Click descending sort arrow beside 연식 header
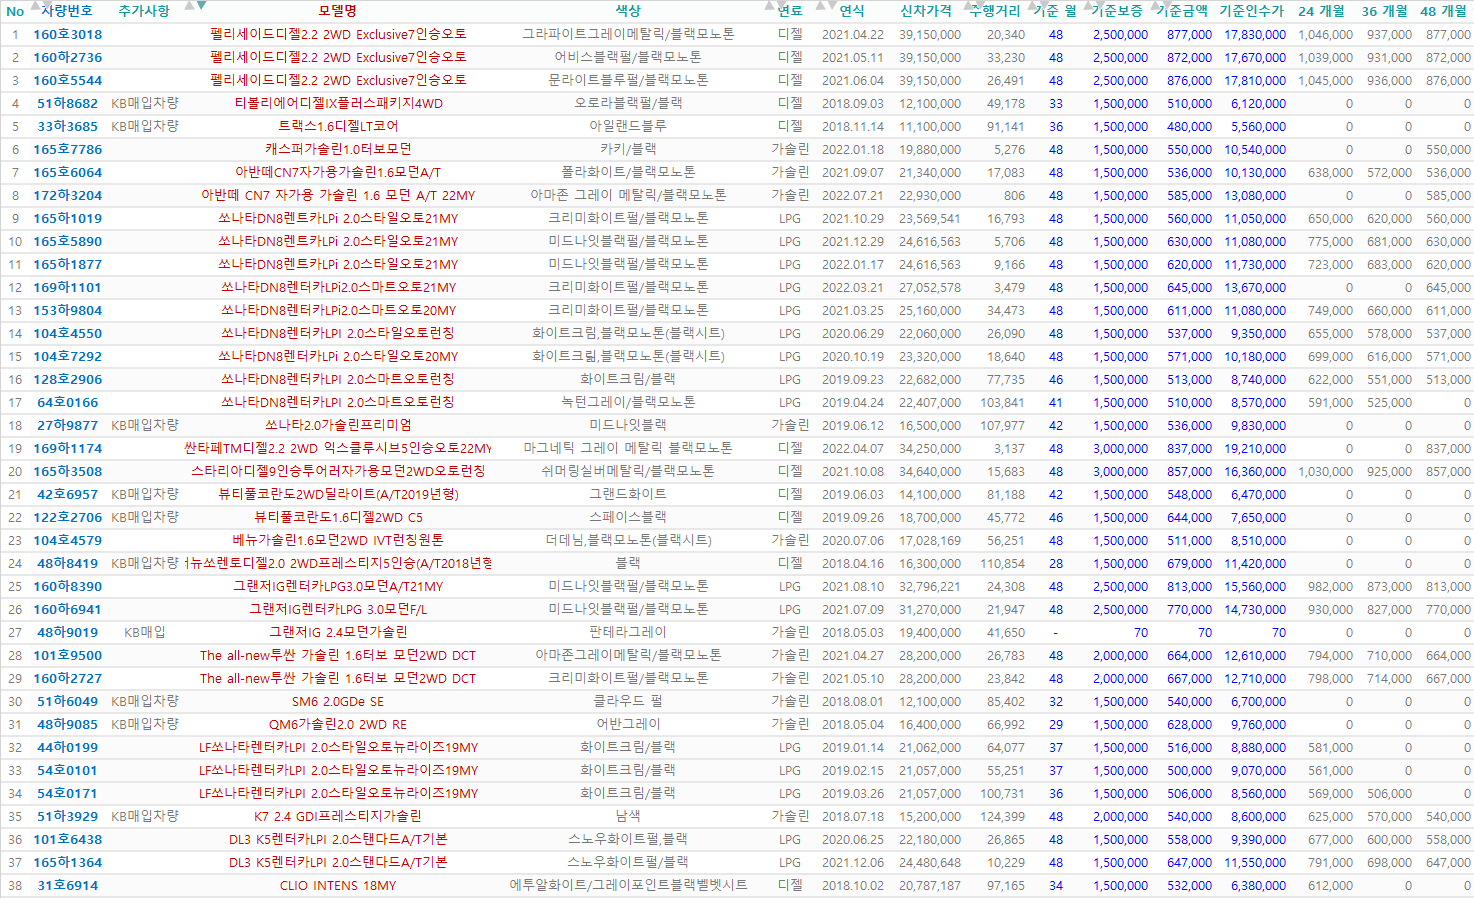Viewport: 1474px width, 898px height. [x=832, y=5]
